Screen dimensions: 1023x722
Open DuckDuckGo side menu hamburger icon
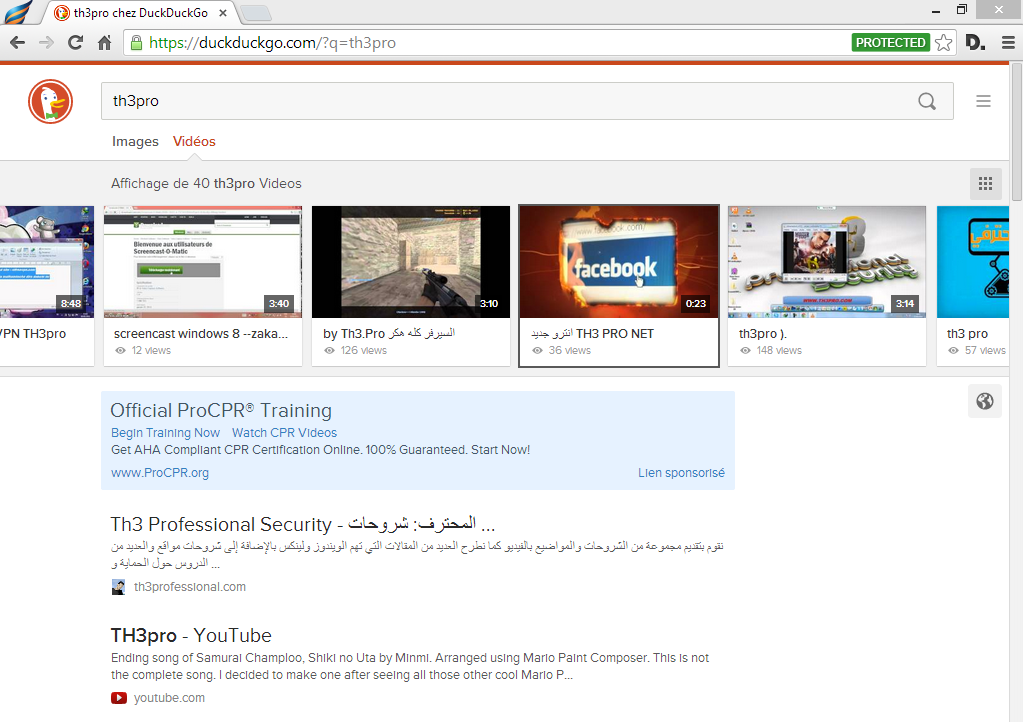click(983, 101)
